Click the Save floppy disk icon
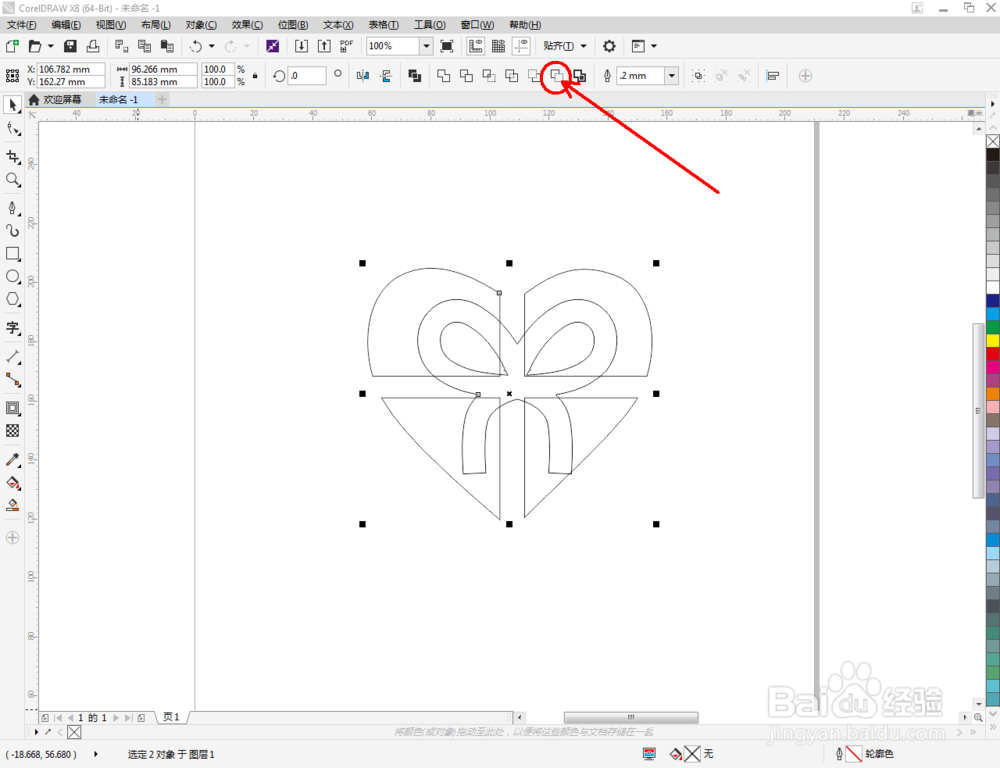The height and width of the screenshot is (768, 1000). pyautogui.click(x=70, y=46)
